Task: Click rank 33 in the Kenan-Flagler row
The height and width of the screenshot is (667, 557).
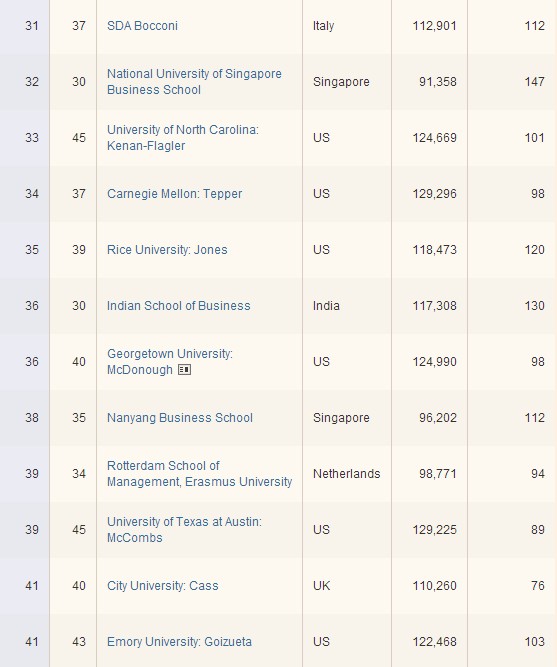Action: point(32,138)
